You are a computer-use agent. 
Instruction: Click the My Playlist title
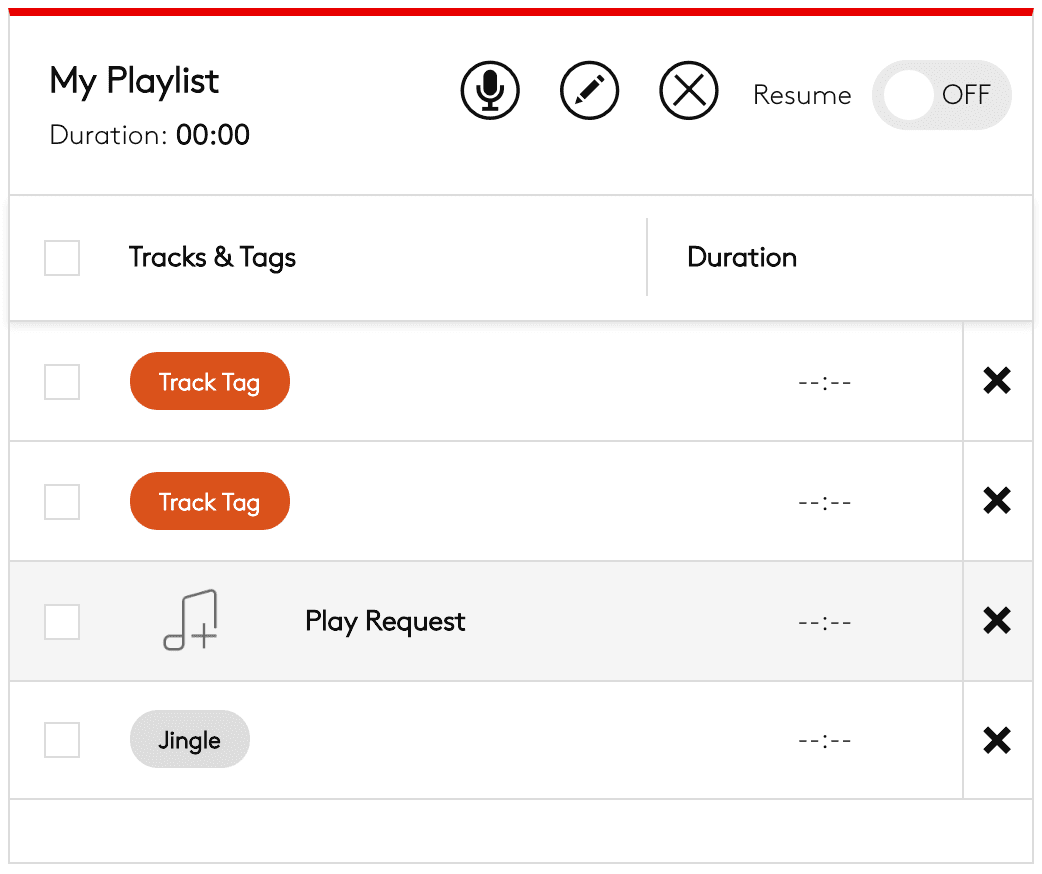(134, 81)
